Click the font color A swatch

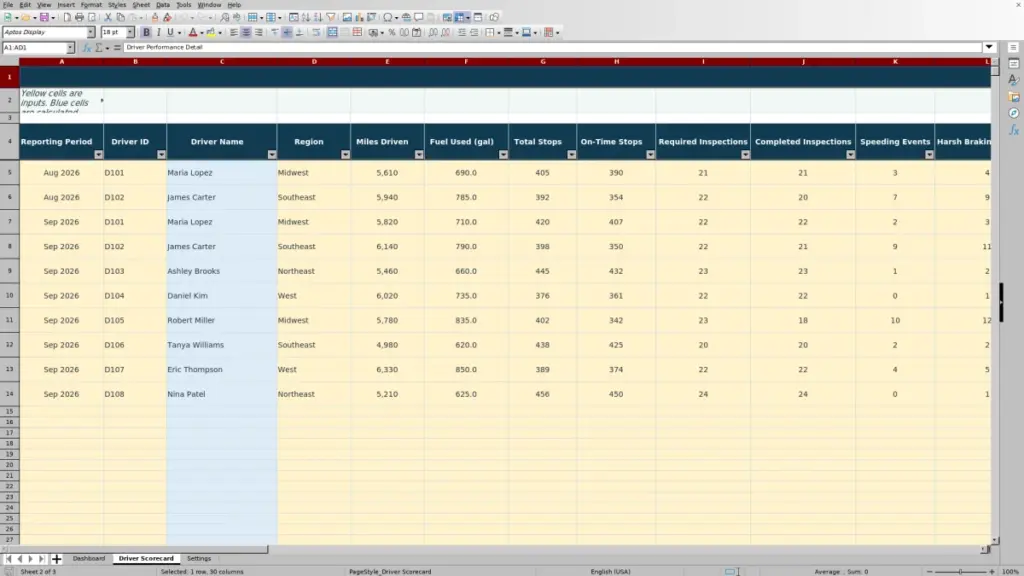click(x=193, y=32)
